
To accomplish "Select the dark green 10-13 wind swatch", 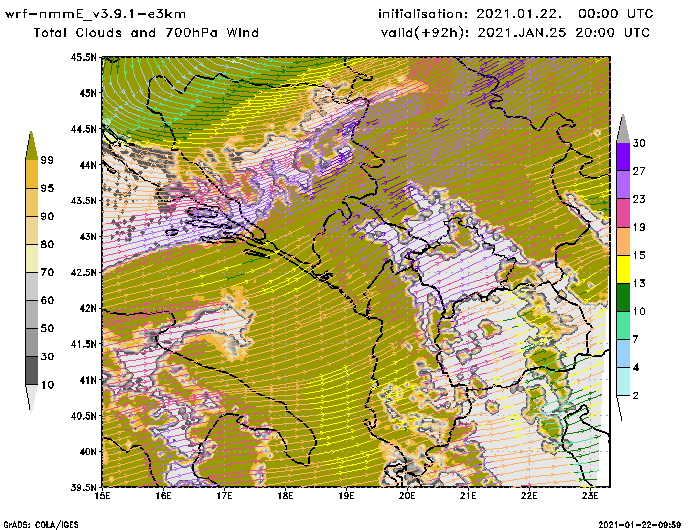I will [623, 297].
